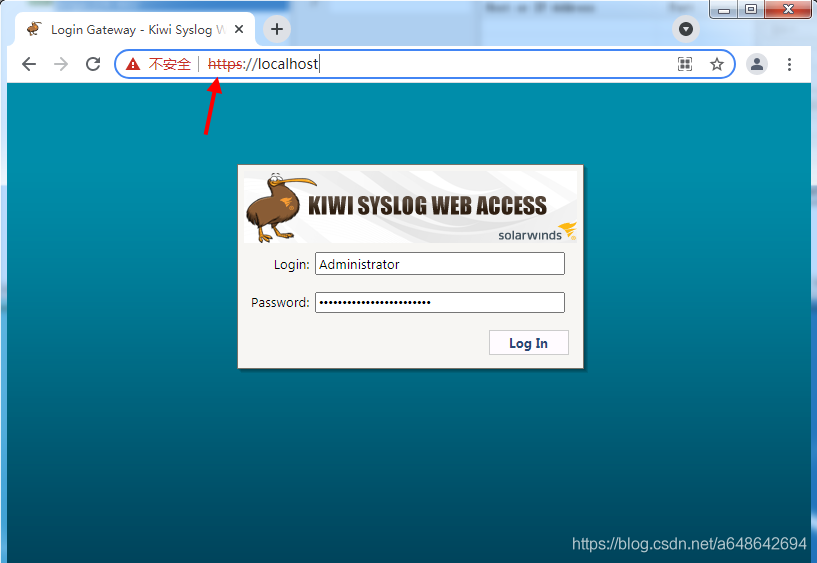Click the 不安全 security label

point(170,64)
